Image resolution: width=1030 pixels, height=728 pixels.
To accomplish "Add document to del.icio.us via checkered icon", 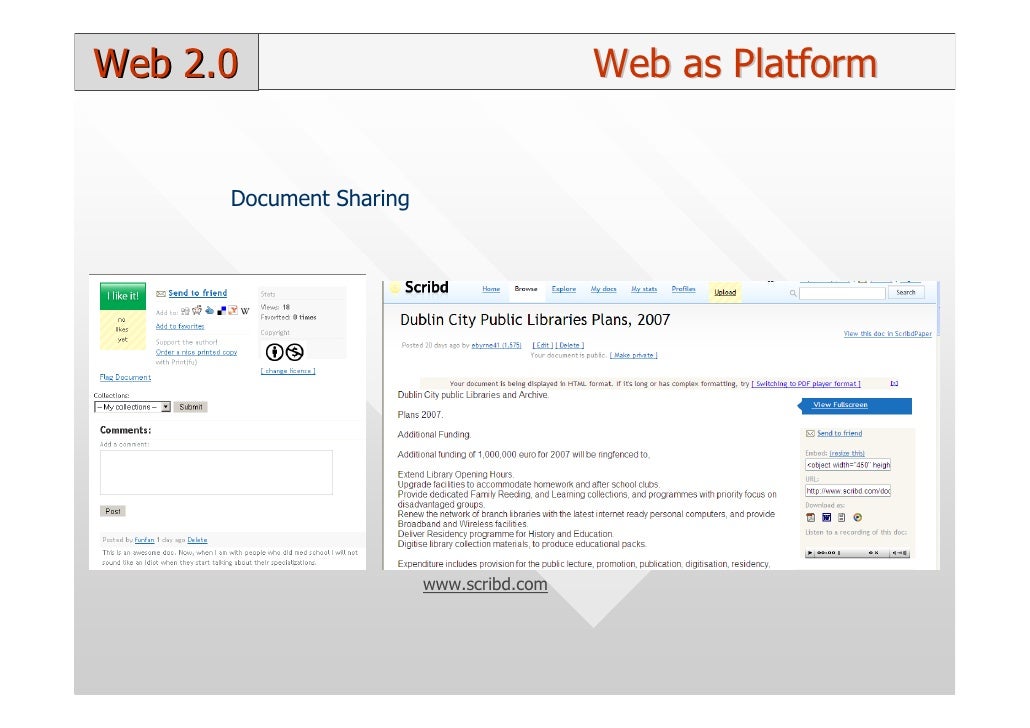I will click(221, 311).
